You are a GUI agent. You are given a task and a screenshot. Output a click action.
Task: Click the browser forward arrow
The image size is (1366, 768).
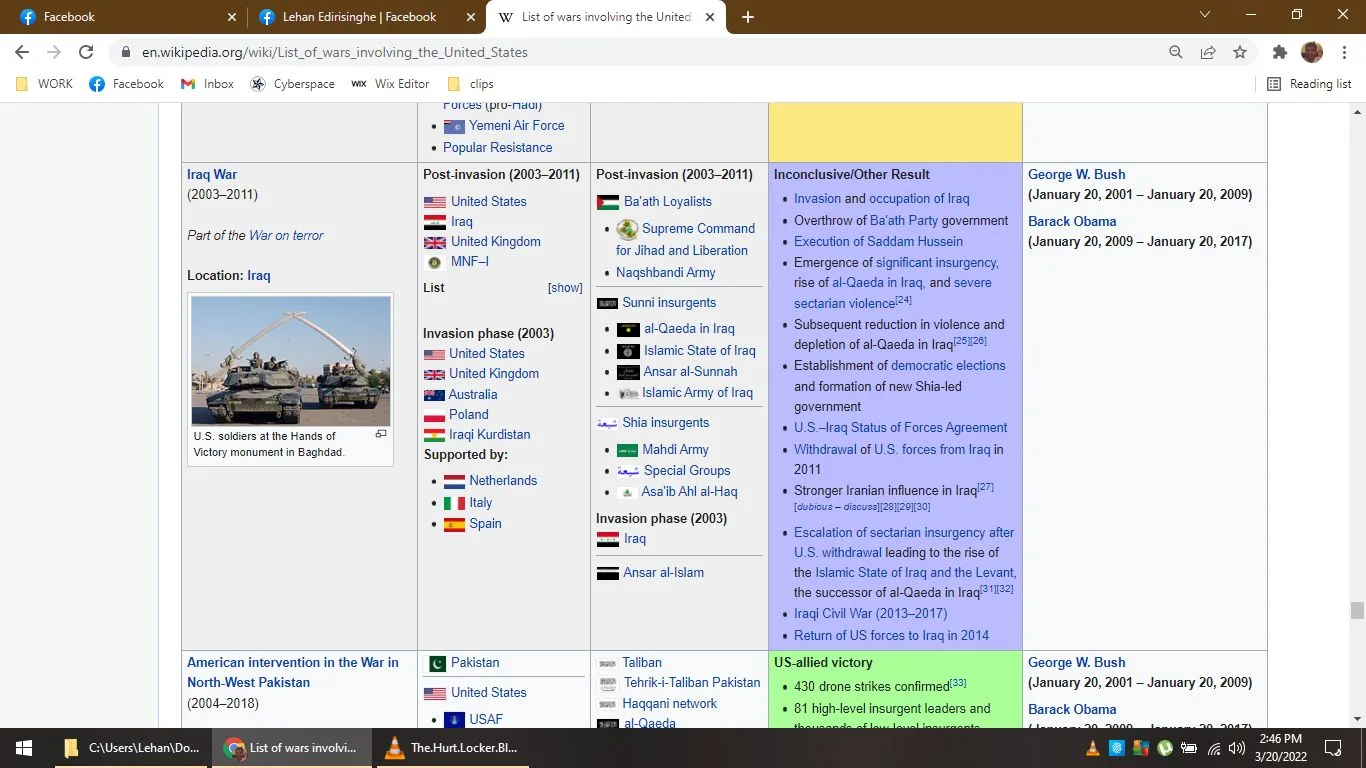pyautogui.click(x=54, y=52)
